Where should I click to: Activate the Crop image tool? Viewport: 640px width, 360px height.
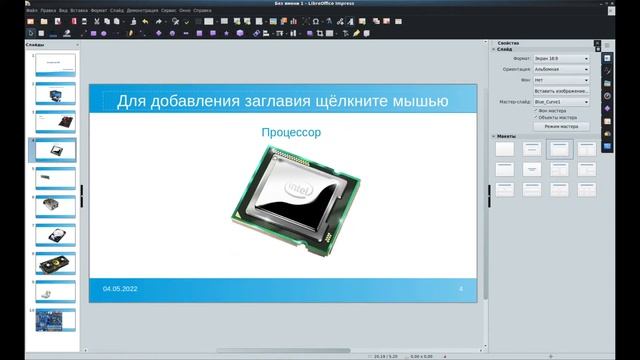tap(320, 33)
